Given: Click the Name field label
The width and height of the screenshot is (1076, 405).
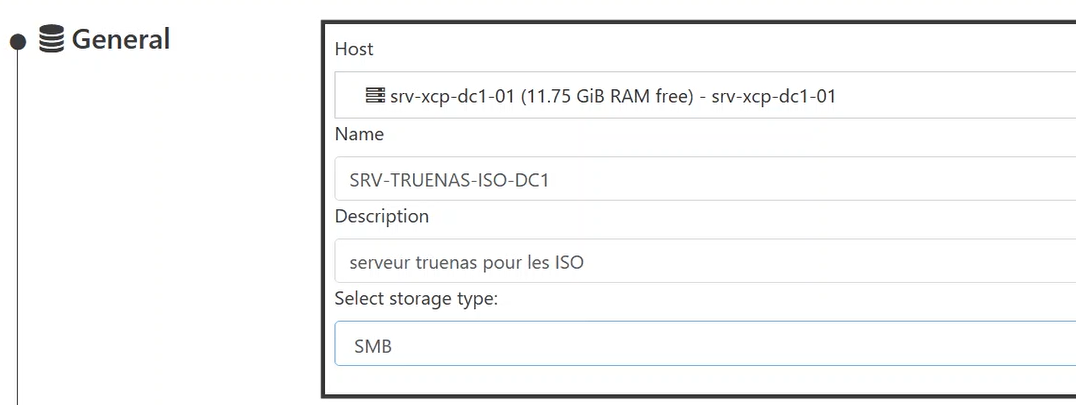Looking at the screenshot, I should (359, 133).
